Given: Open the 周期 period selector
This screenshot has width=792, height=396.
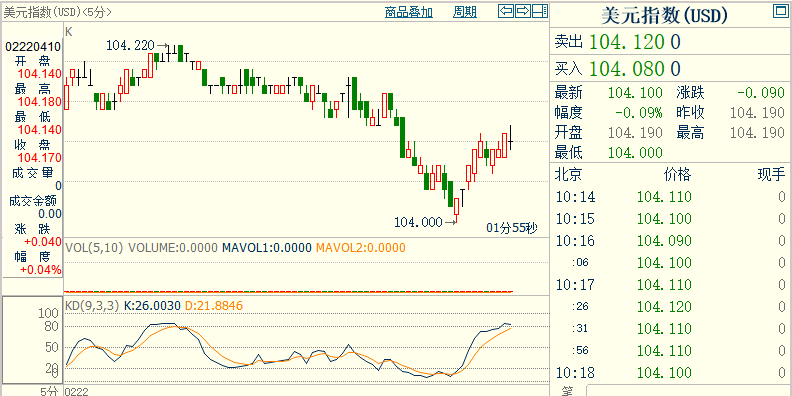Looking at the screenshot, I should pyautogui.click(x=465, y=12).
